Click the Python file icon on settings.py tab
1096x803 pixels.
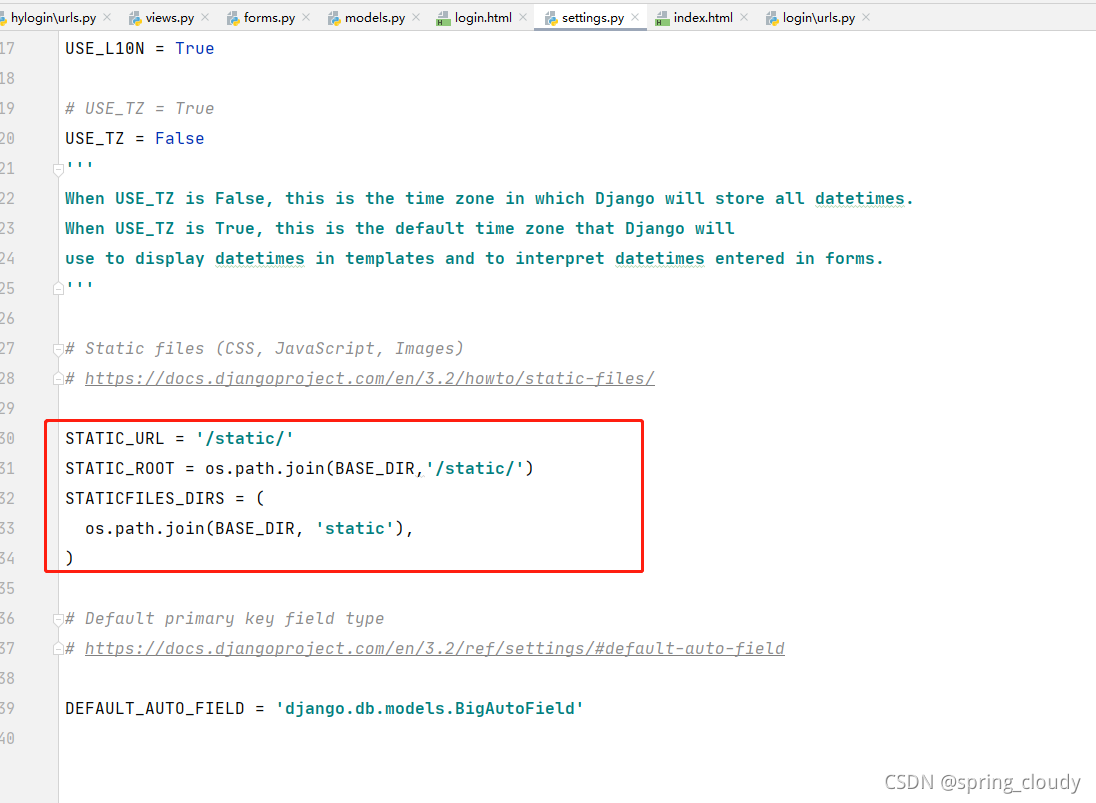(551, 18)
